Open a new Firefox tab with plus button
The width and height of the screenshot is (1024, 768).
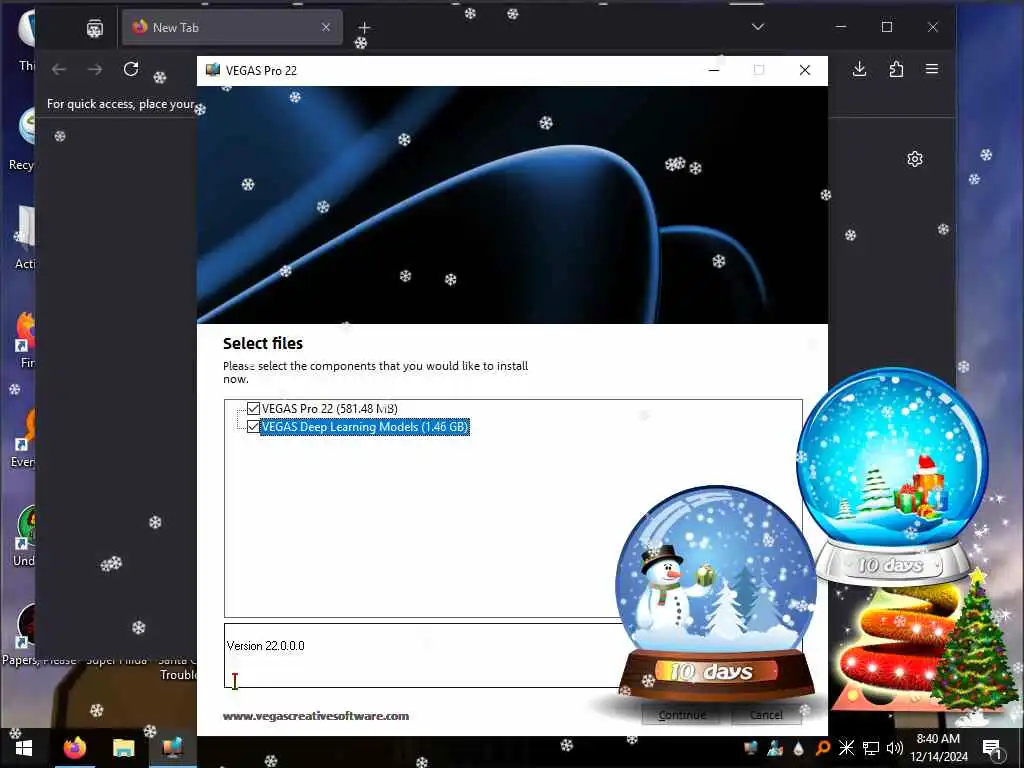coord(364,27)
